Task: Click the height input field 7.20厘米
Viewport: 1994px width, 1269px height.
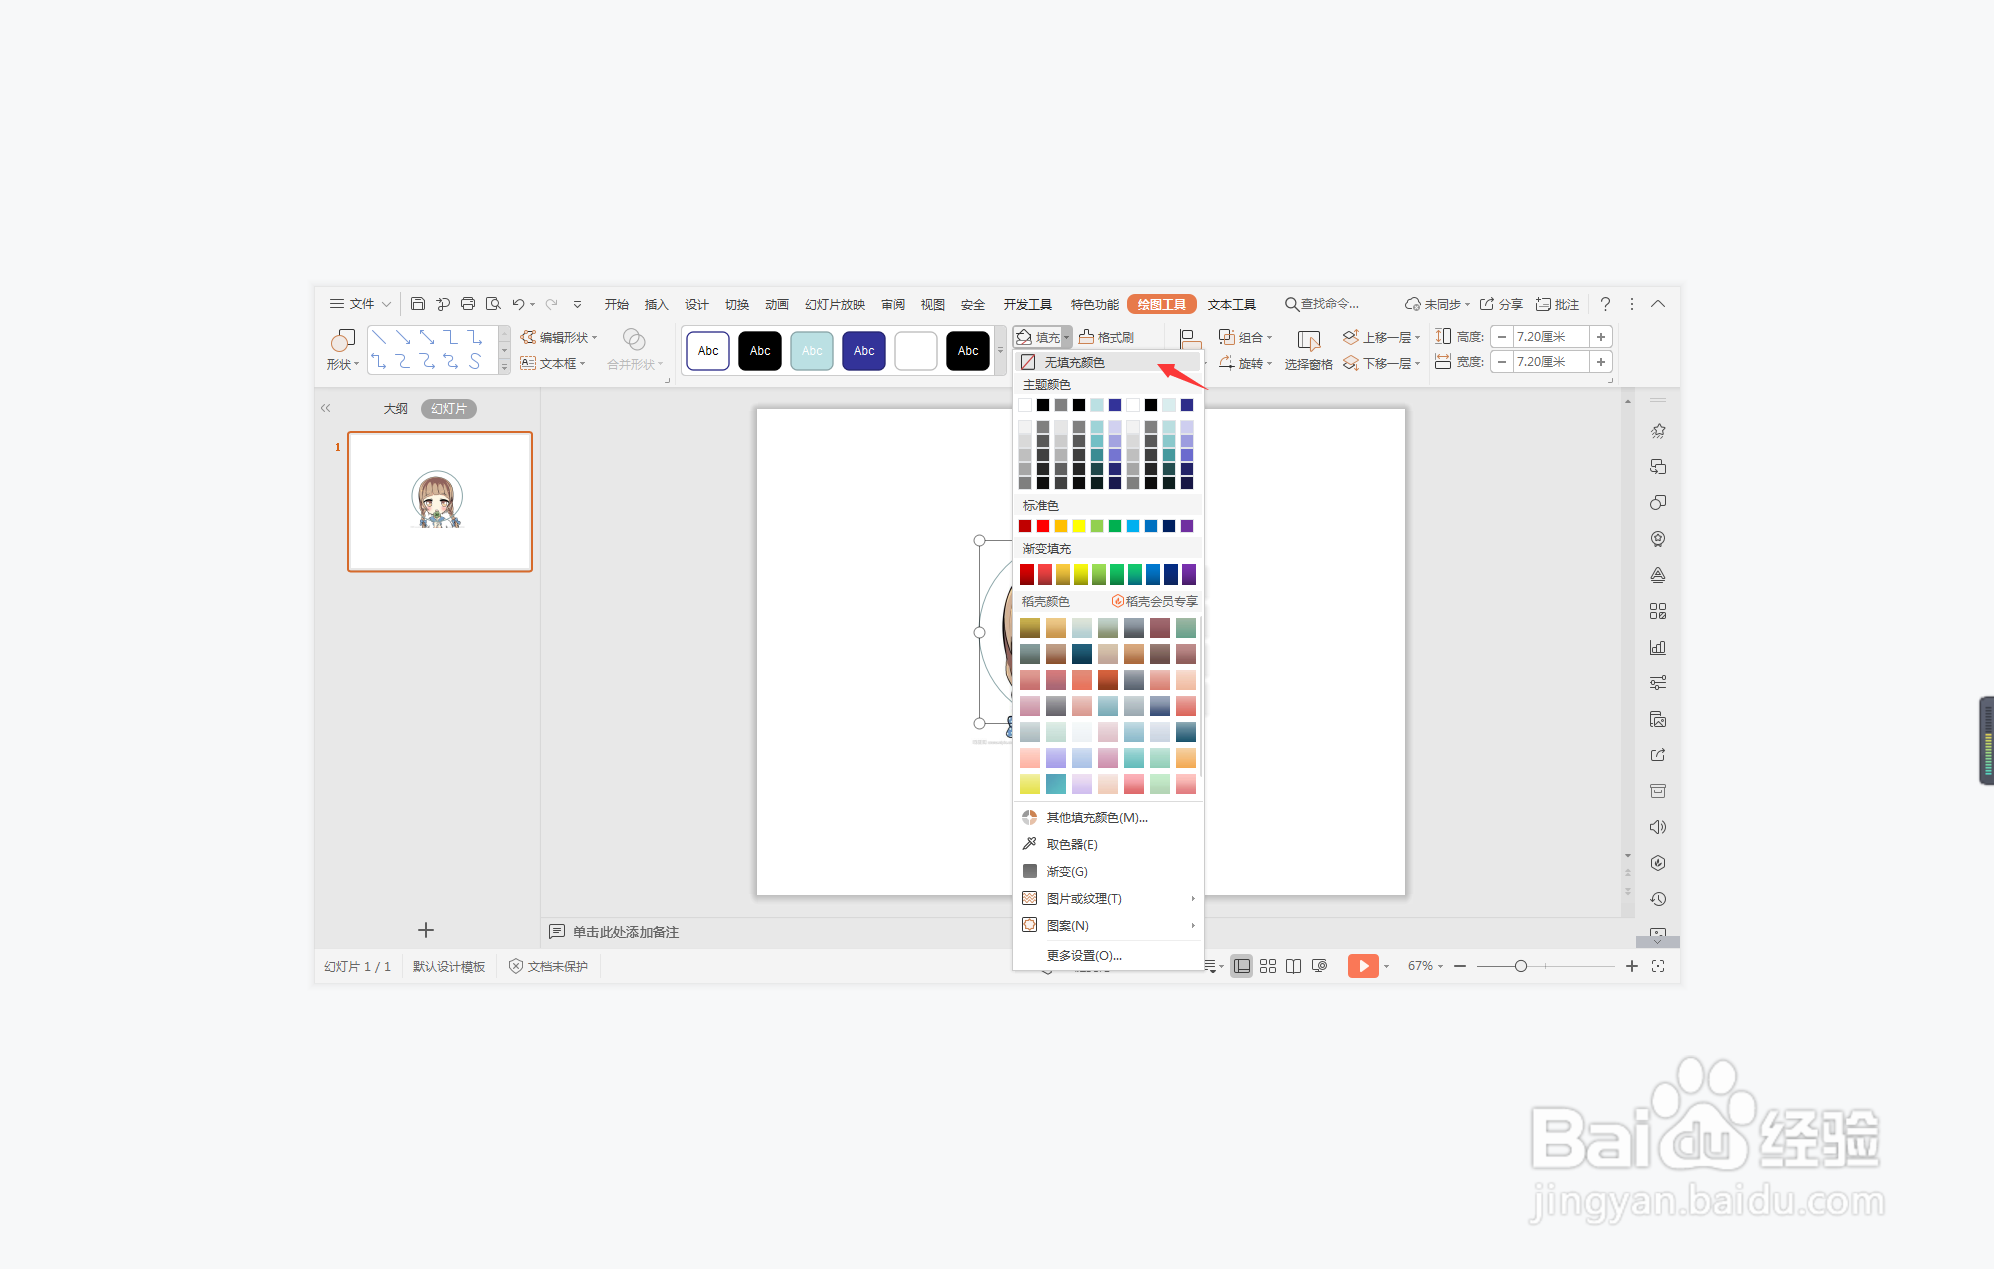Action: [x=1551, y=337]
